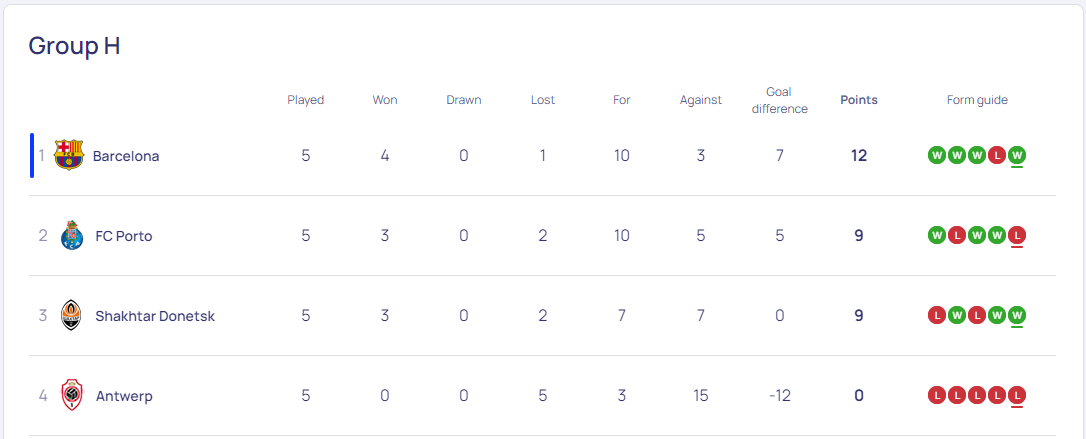The width and height of the screenshot is (1086, 439).
Task: Open the Shakhtar Donetsk team link
Action: click(x=155, y=316)
